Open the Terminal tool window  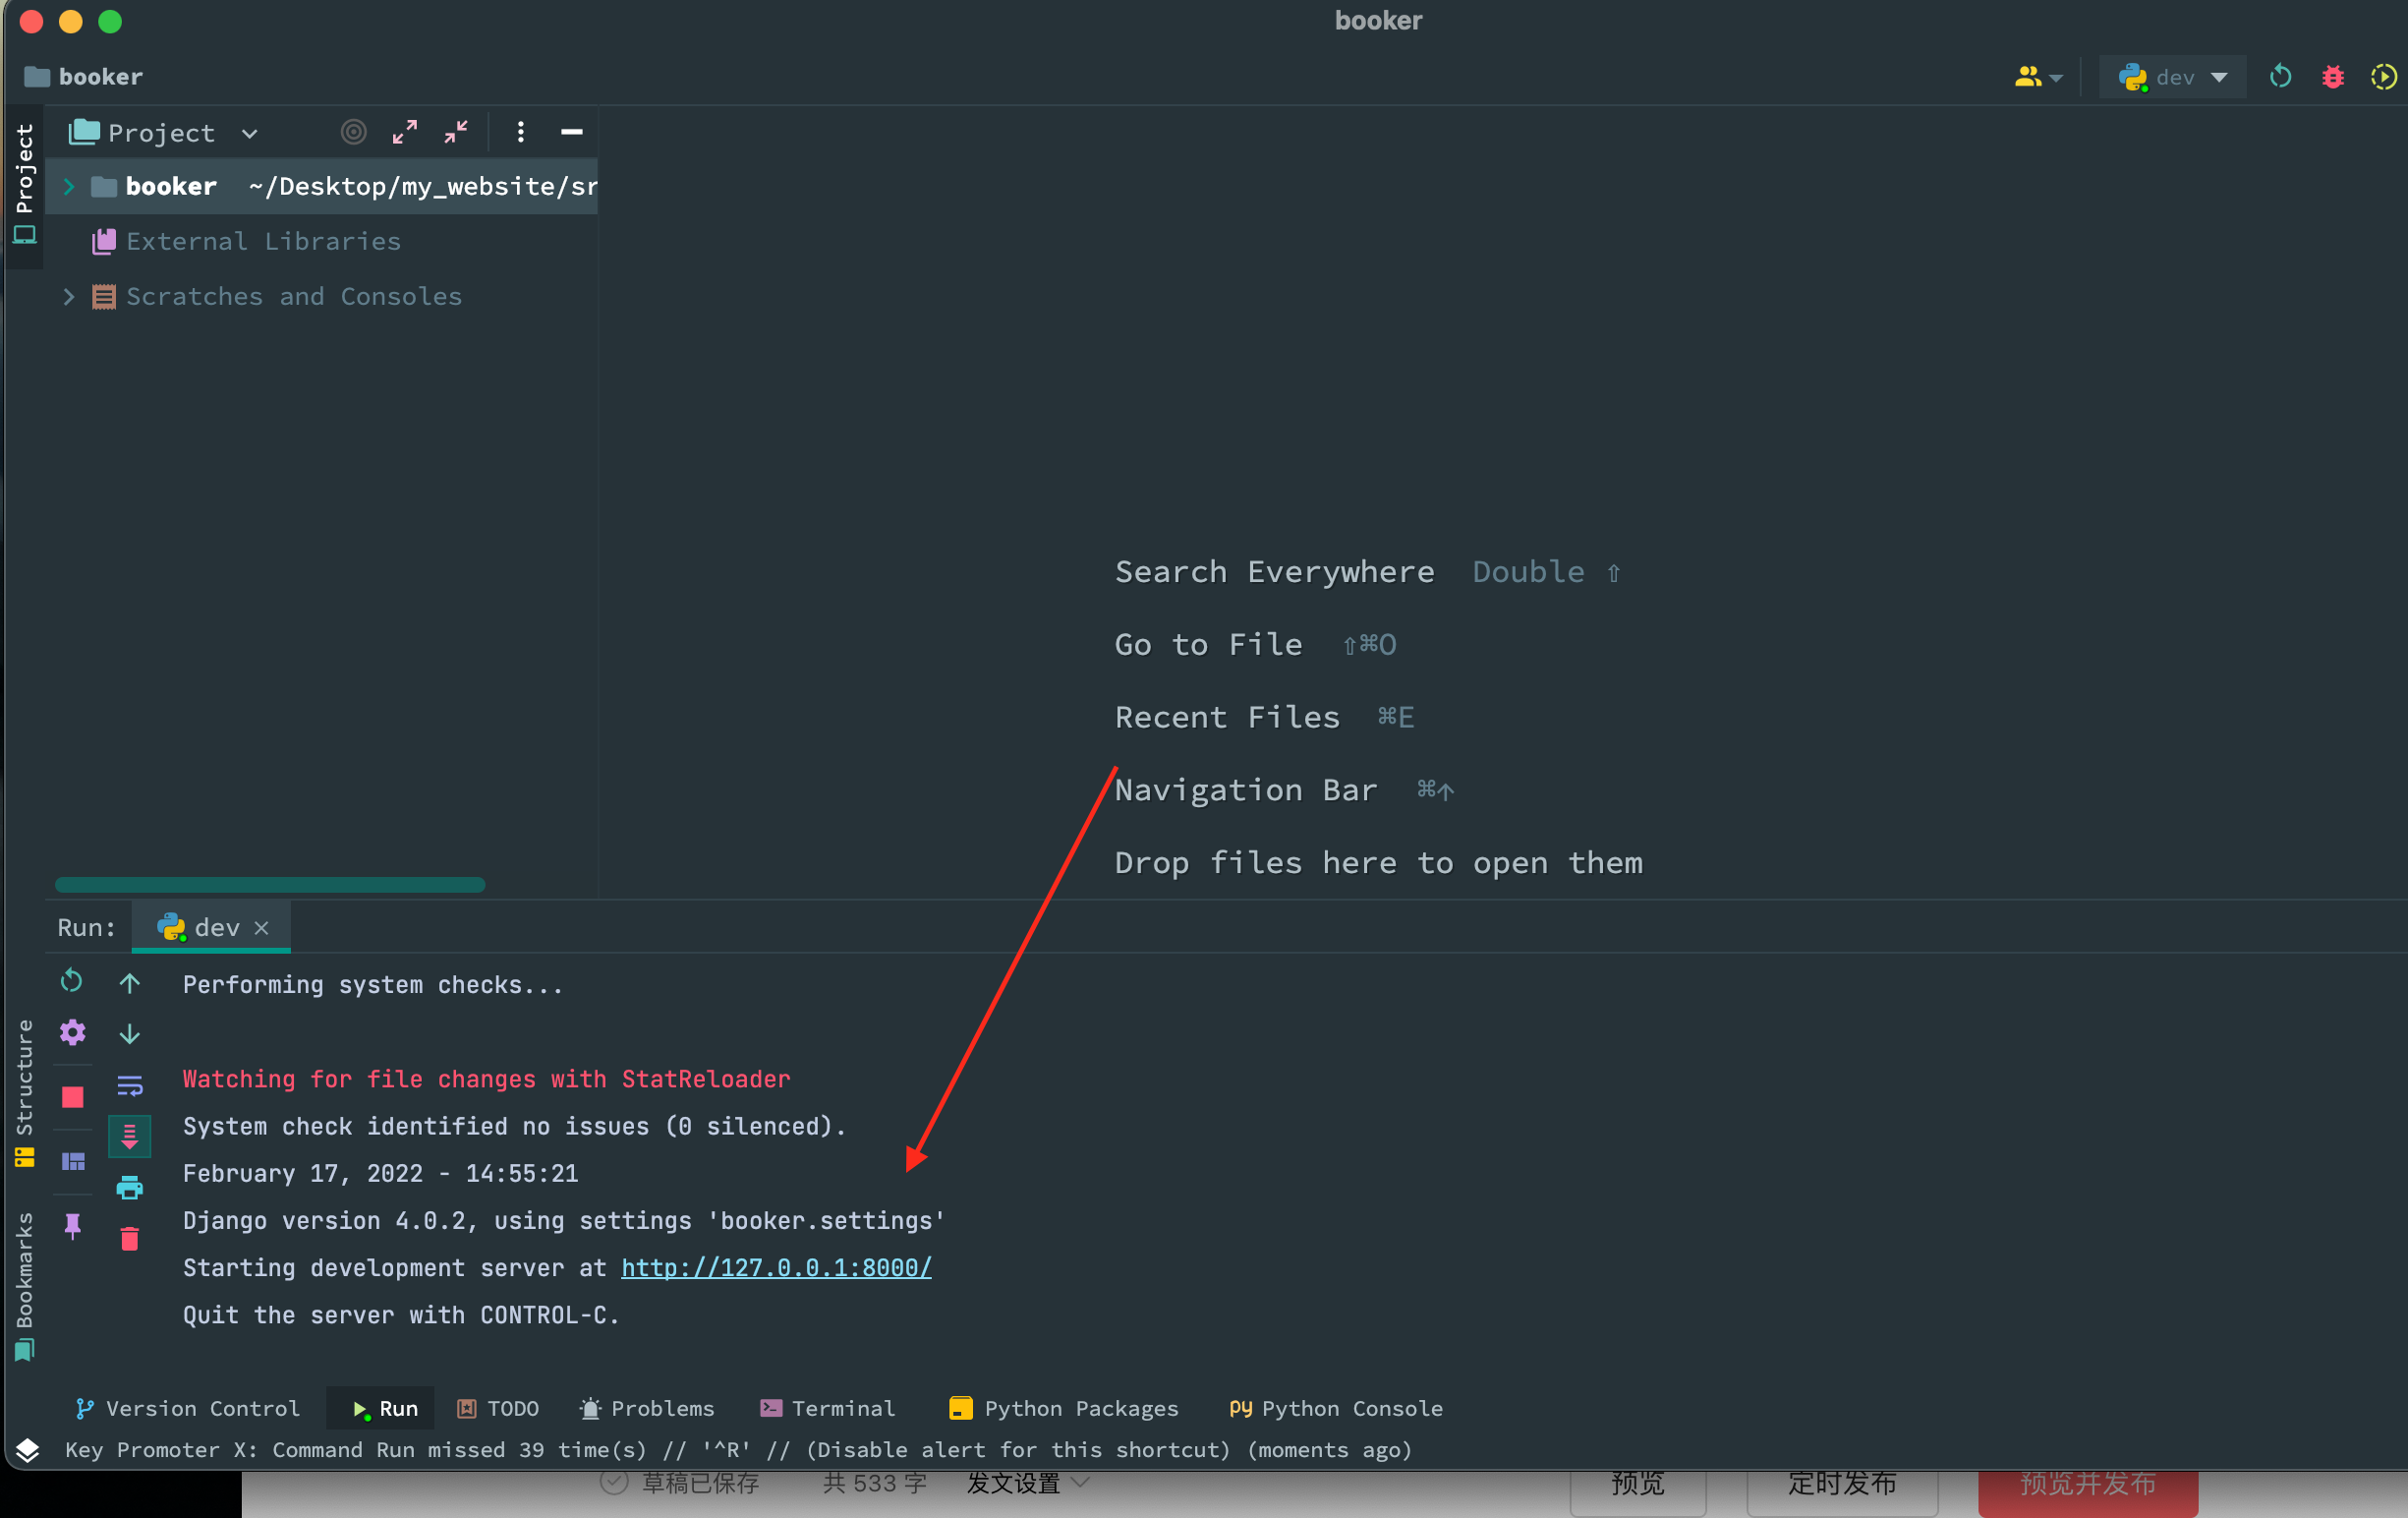click(x=827, y=1408)
